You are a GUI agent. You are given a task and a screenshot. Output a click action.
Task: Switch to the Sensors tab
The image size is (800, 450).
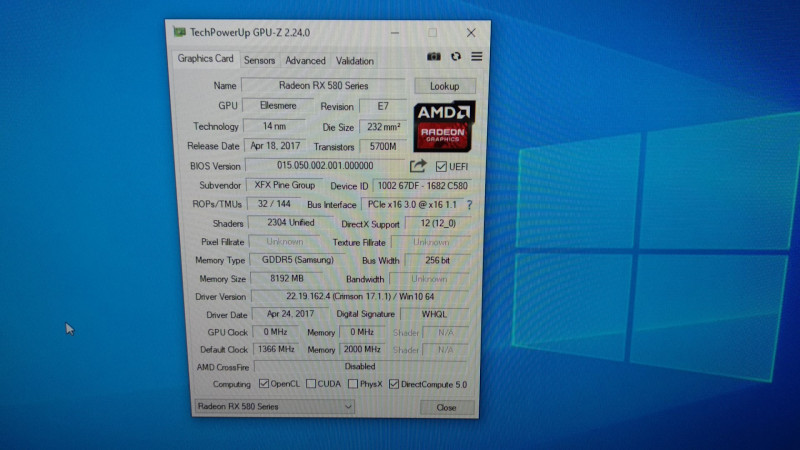(259, 60)
